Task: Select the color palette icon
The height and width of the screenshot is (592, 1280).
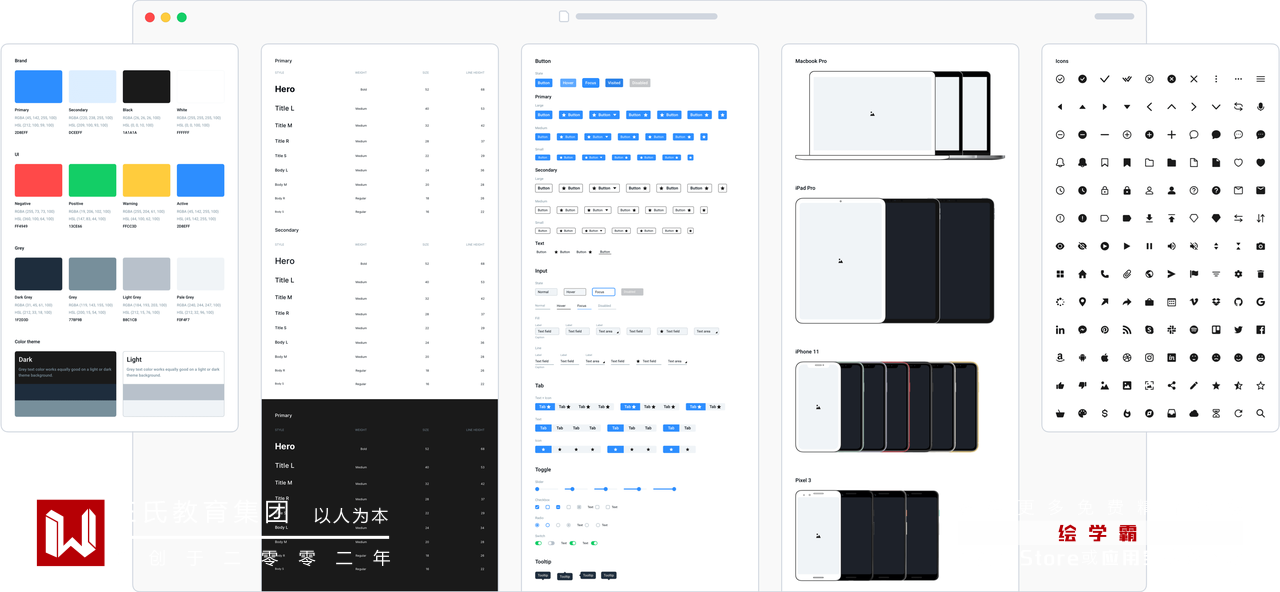Action: [1082, 413]
